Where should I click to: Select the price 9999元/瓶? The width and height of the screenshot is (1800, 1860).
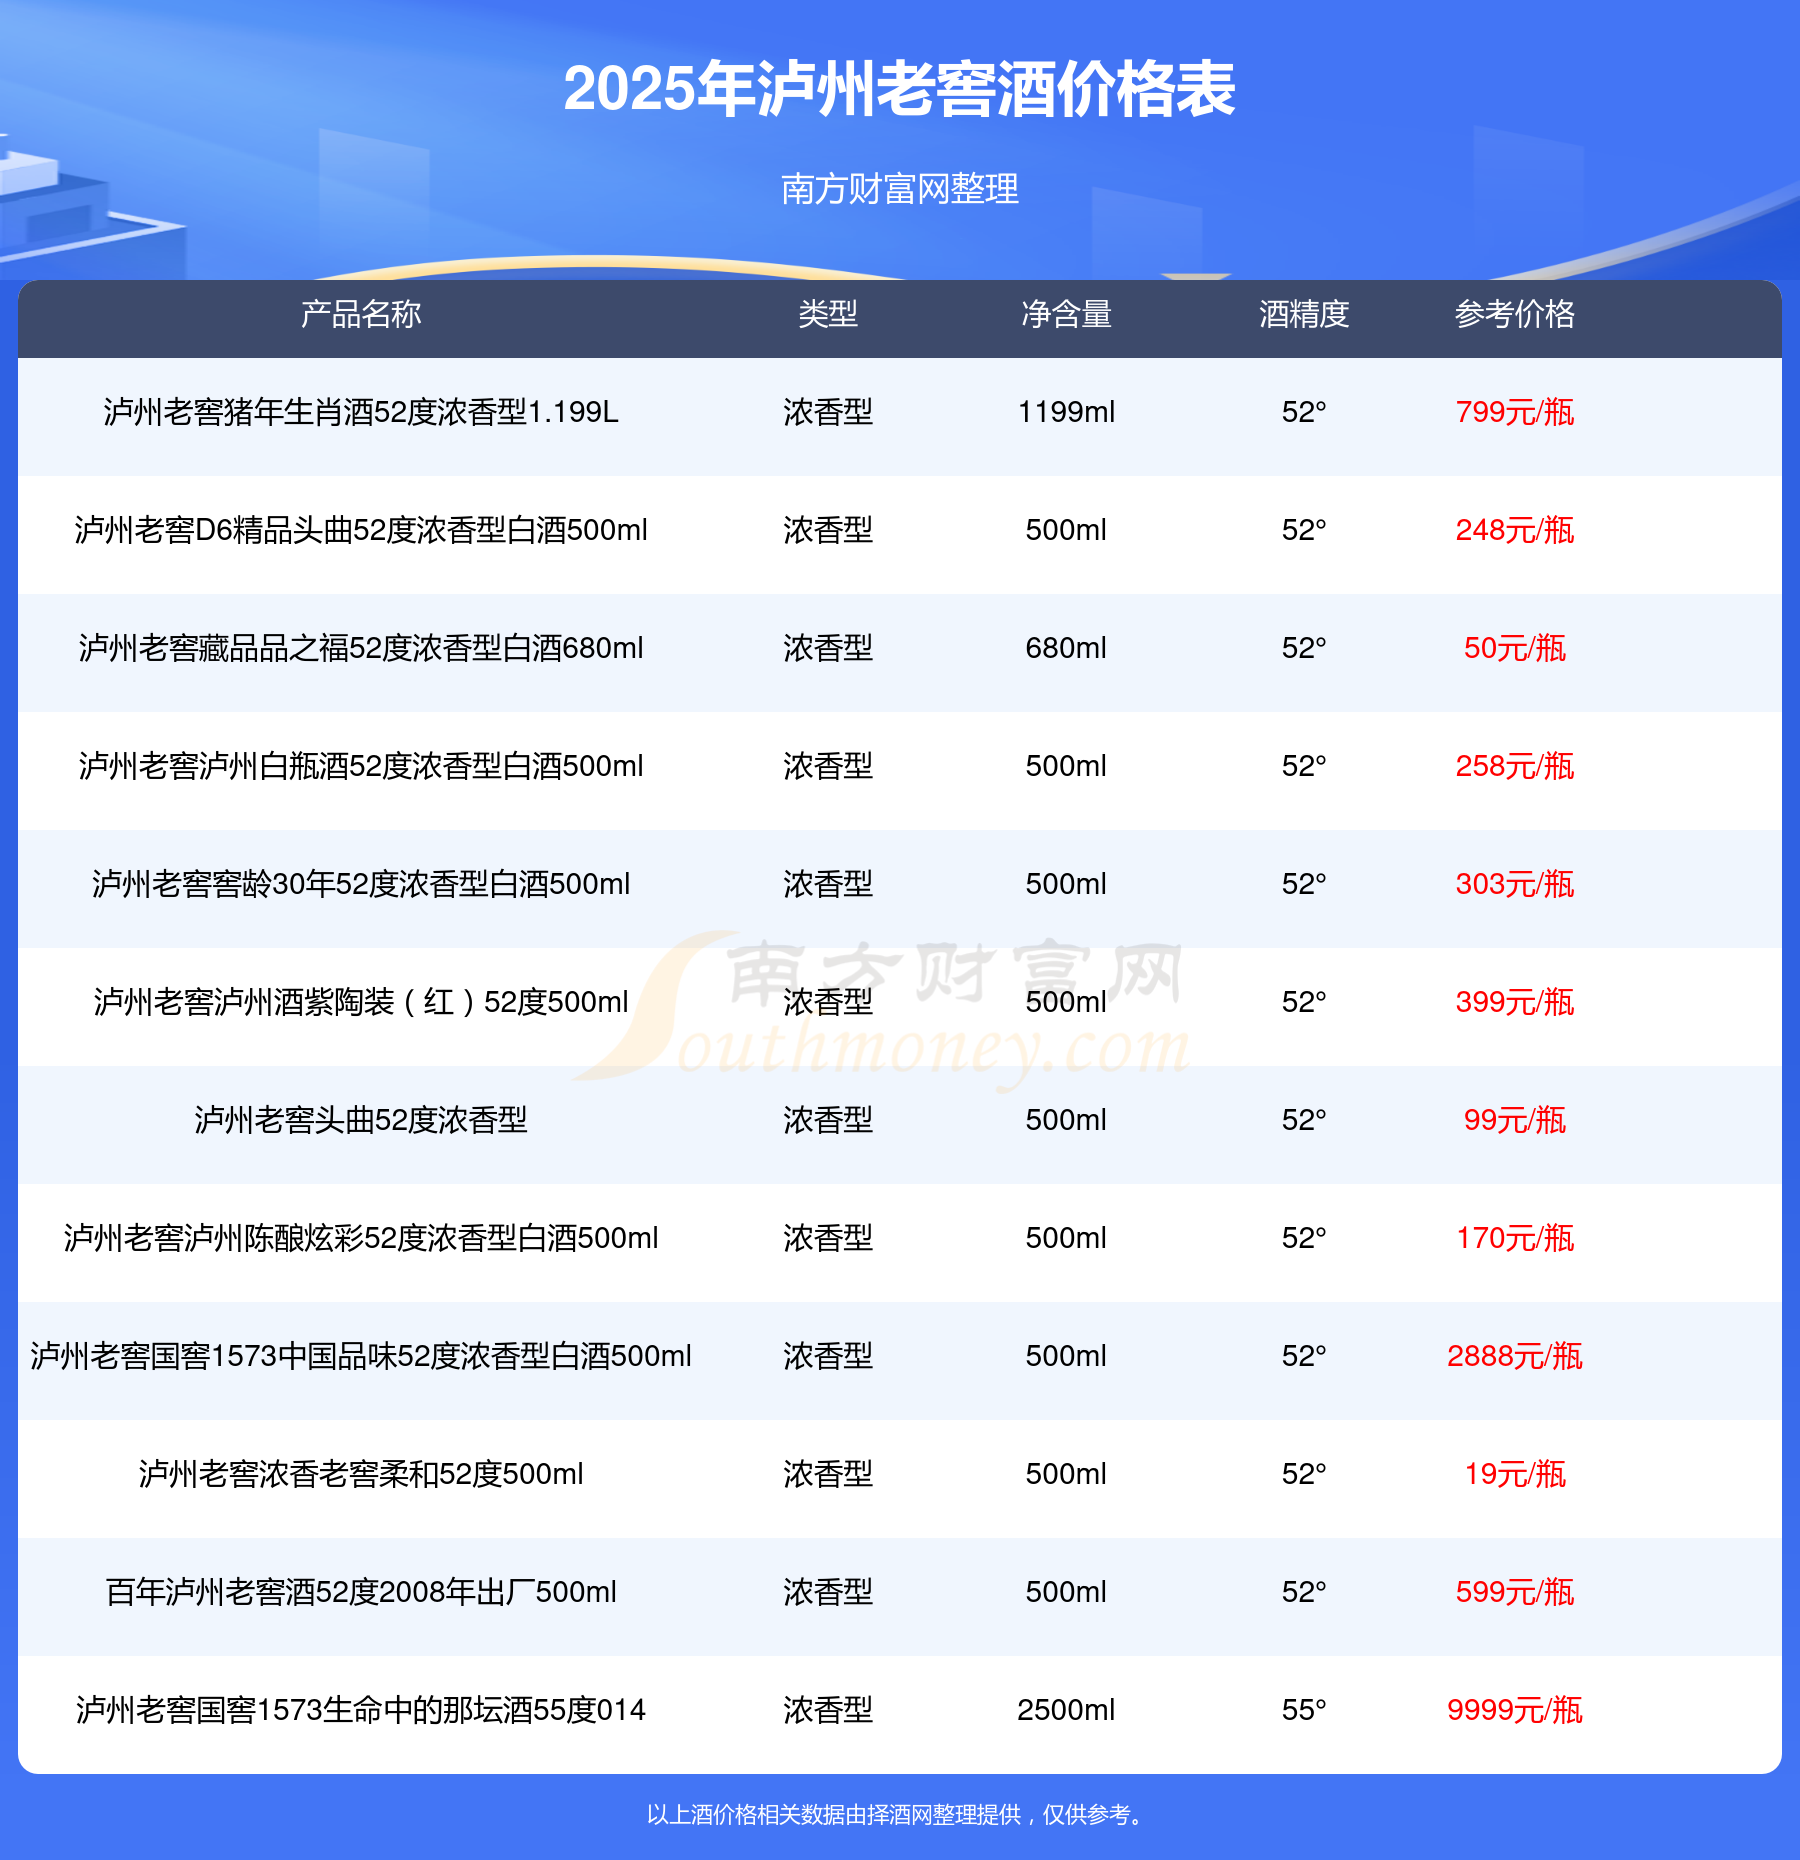[1515, 1710]
